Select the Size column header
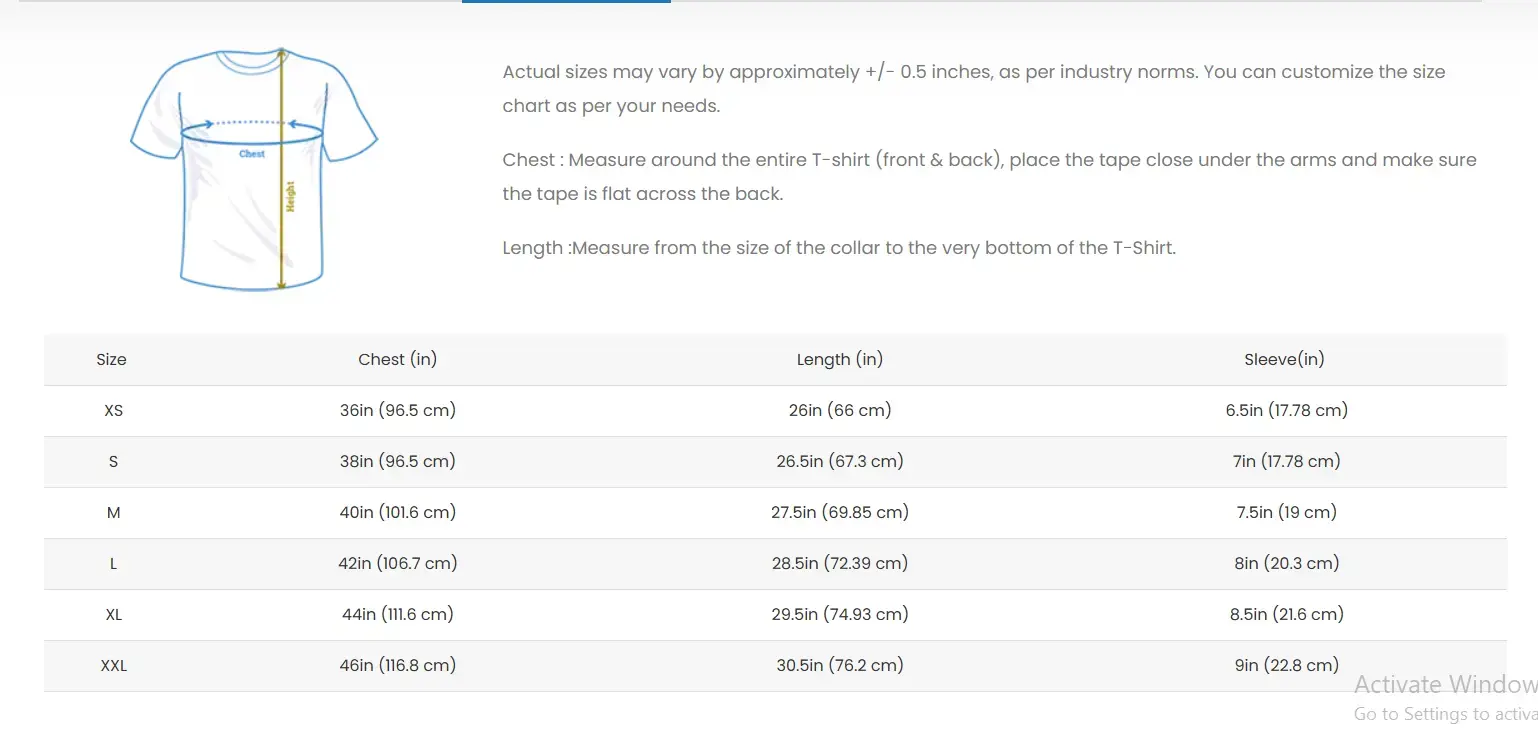 tap(111, 360)
